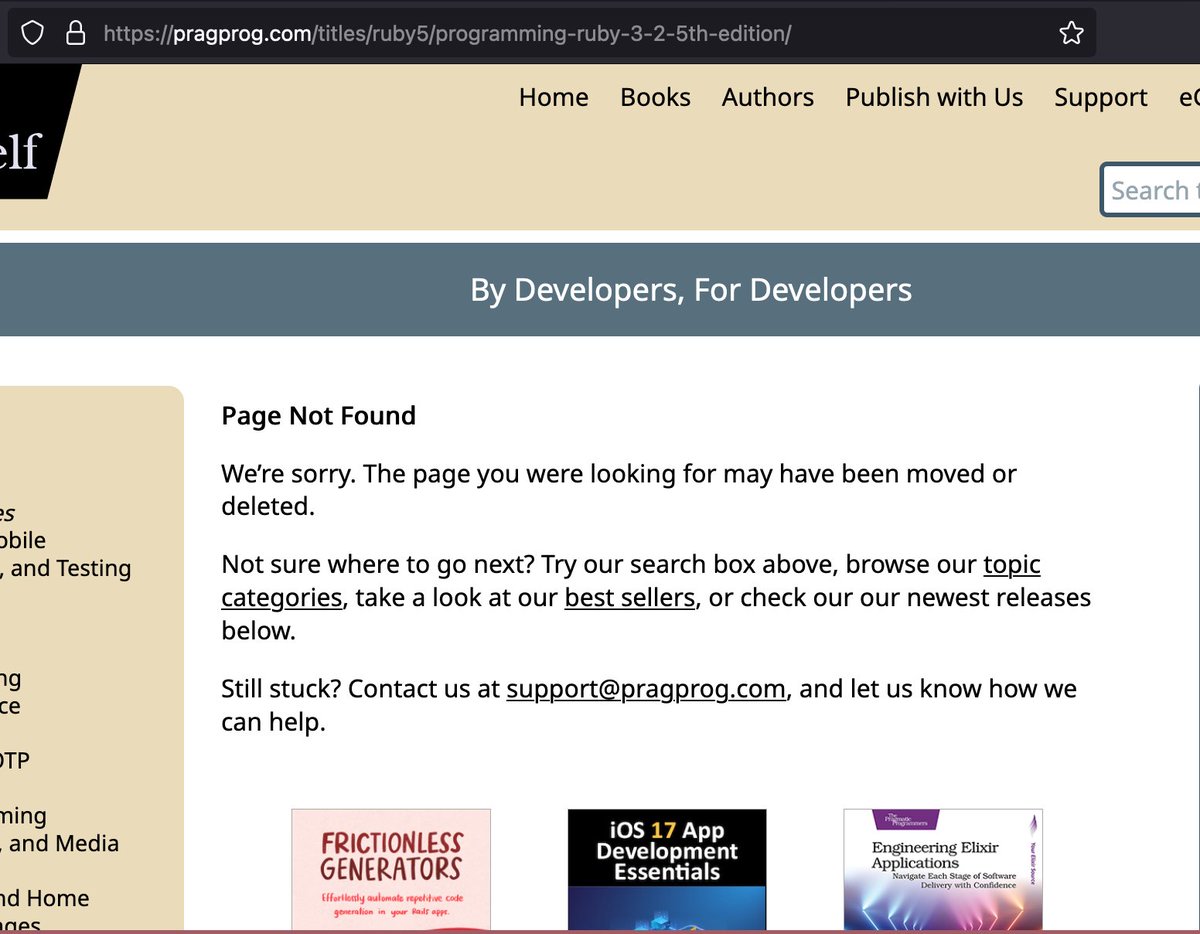Open the Home menu item
1200x934 pixels.
pos(553,97)
